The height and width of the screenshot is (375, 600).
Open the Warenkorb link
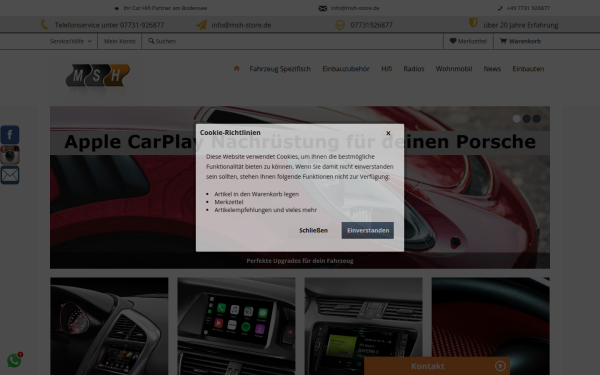click(520, 41)
